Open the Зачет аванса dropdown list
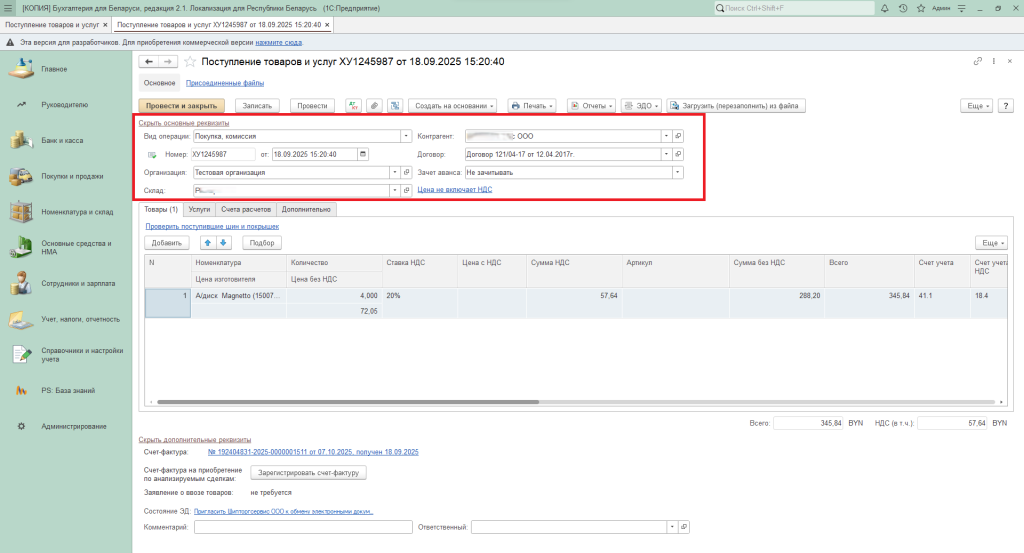This screenshot has width=1024, height=553. (x=677, y=172)
